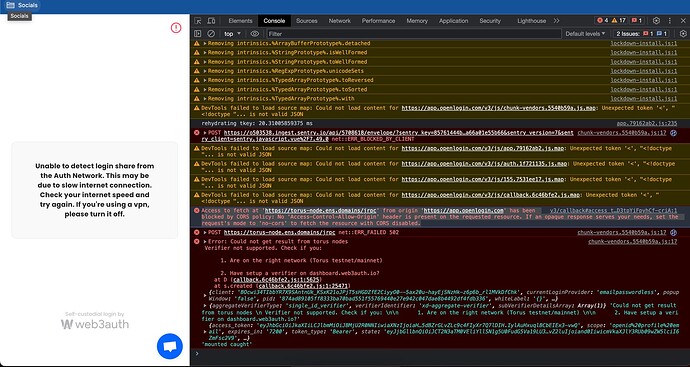The width and height of the screenshot is (690, 367).
Task: Open the Performance tab
Action: click(x=378, y=21)
